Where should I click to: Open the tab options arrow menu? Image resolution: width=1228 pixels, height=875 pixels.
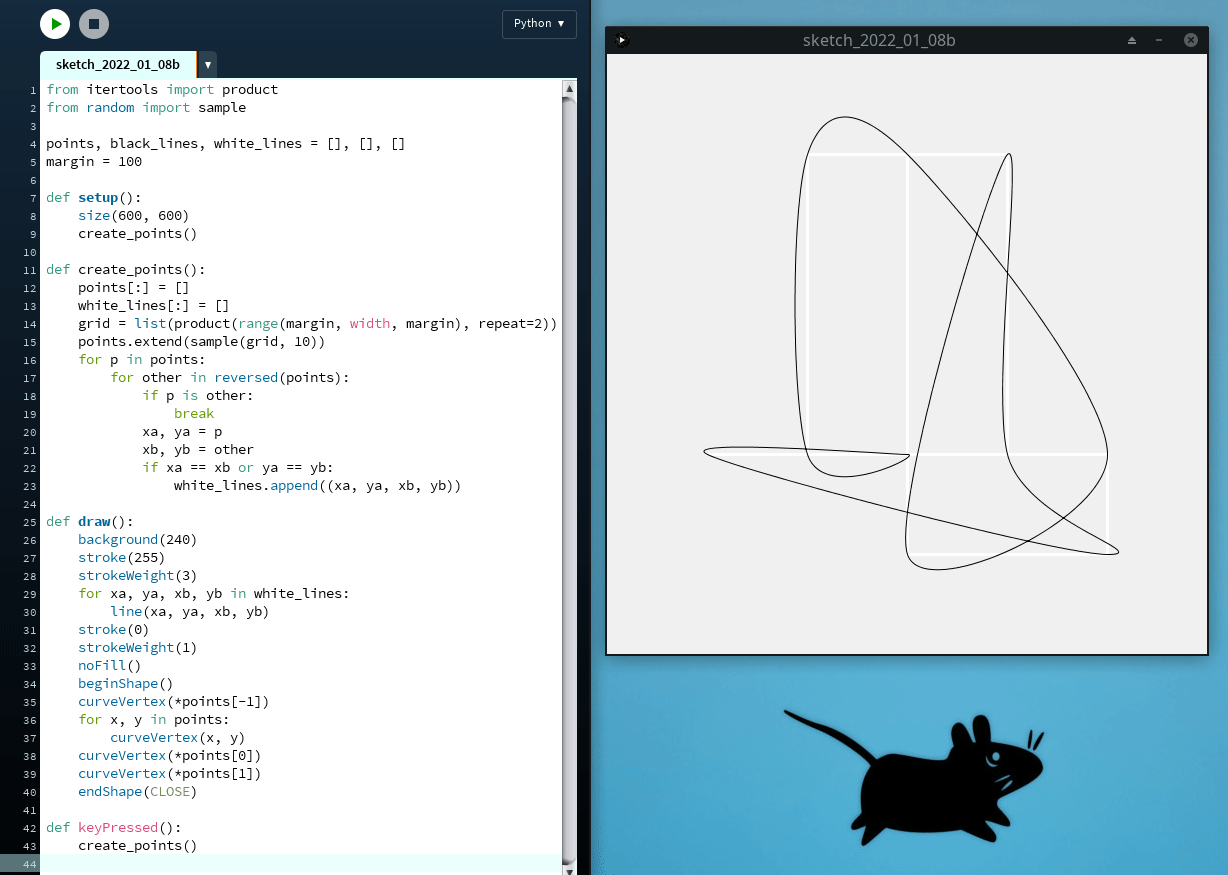tap(208, 65)
